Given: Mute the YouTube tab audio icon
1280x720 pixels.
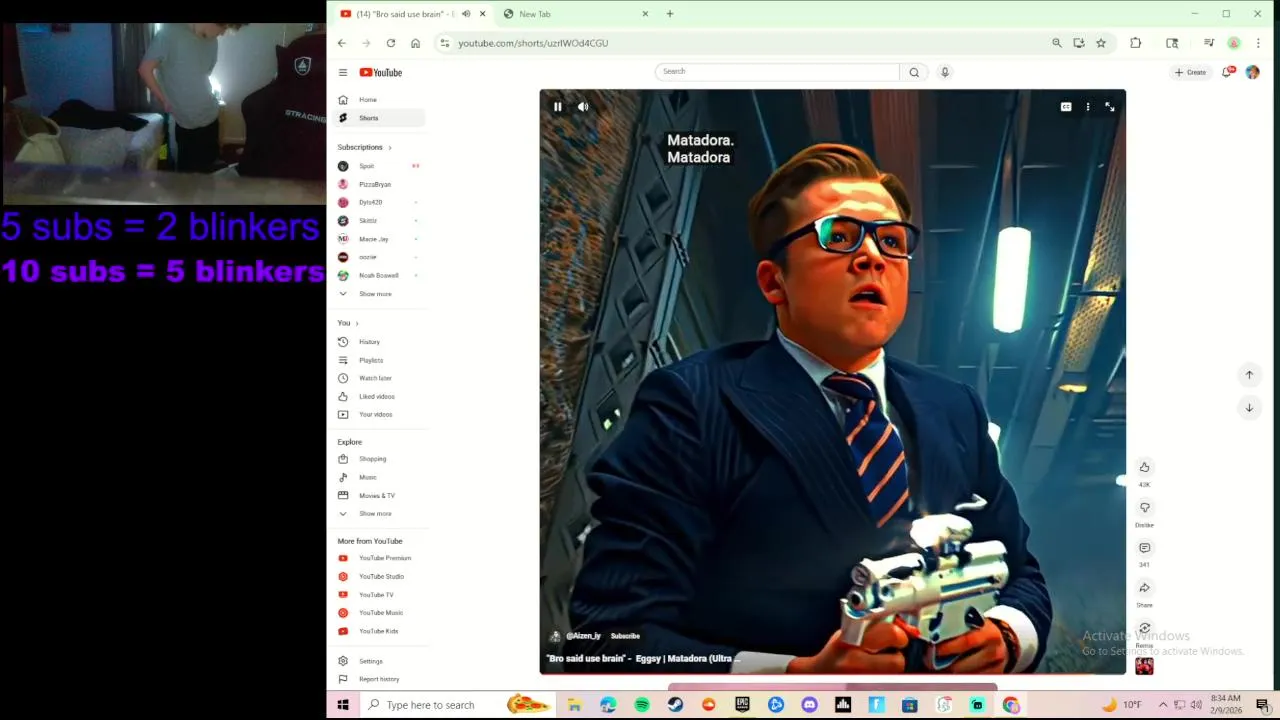Looking at the screenshot, I should tap(466, 14).
